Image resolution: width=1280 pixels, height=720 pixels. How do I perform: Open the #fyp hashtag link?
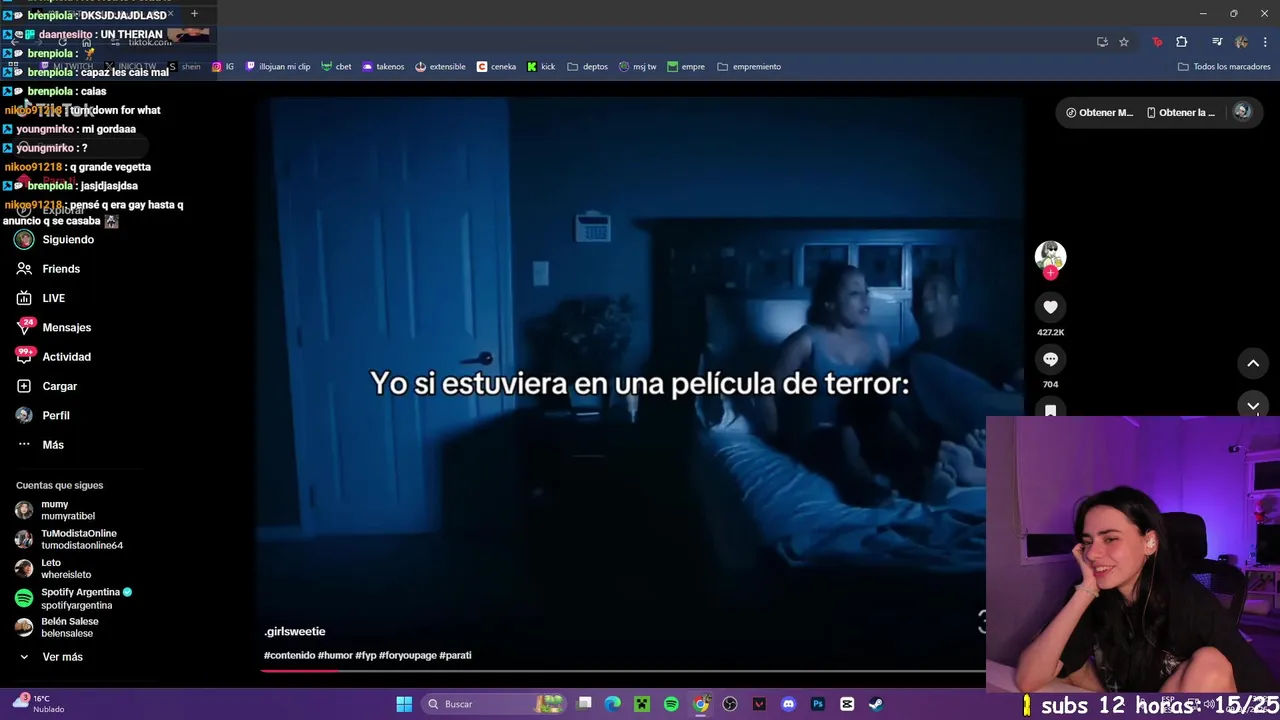coord(366,655)
